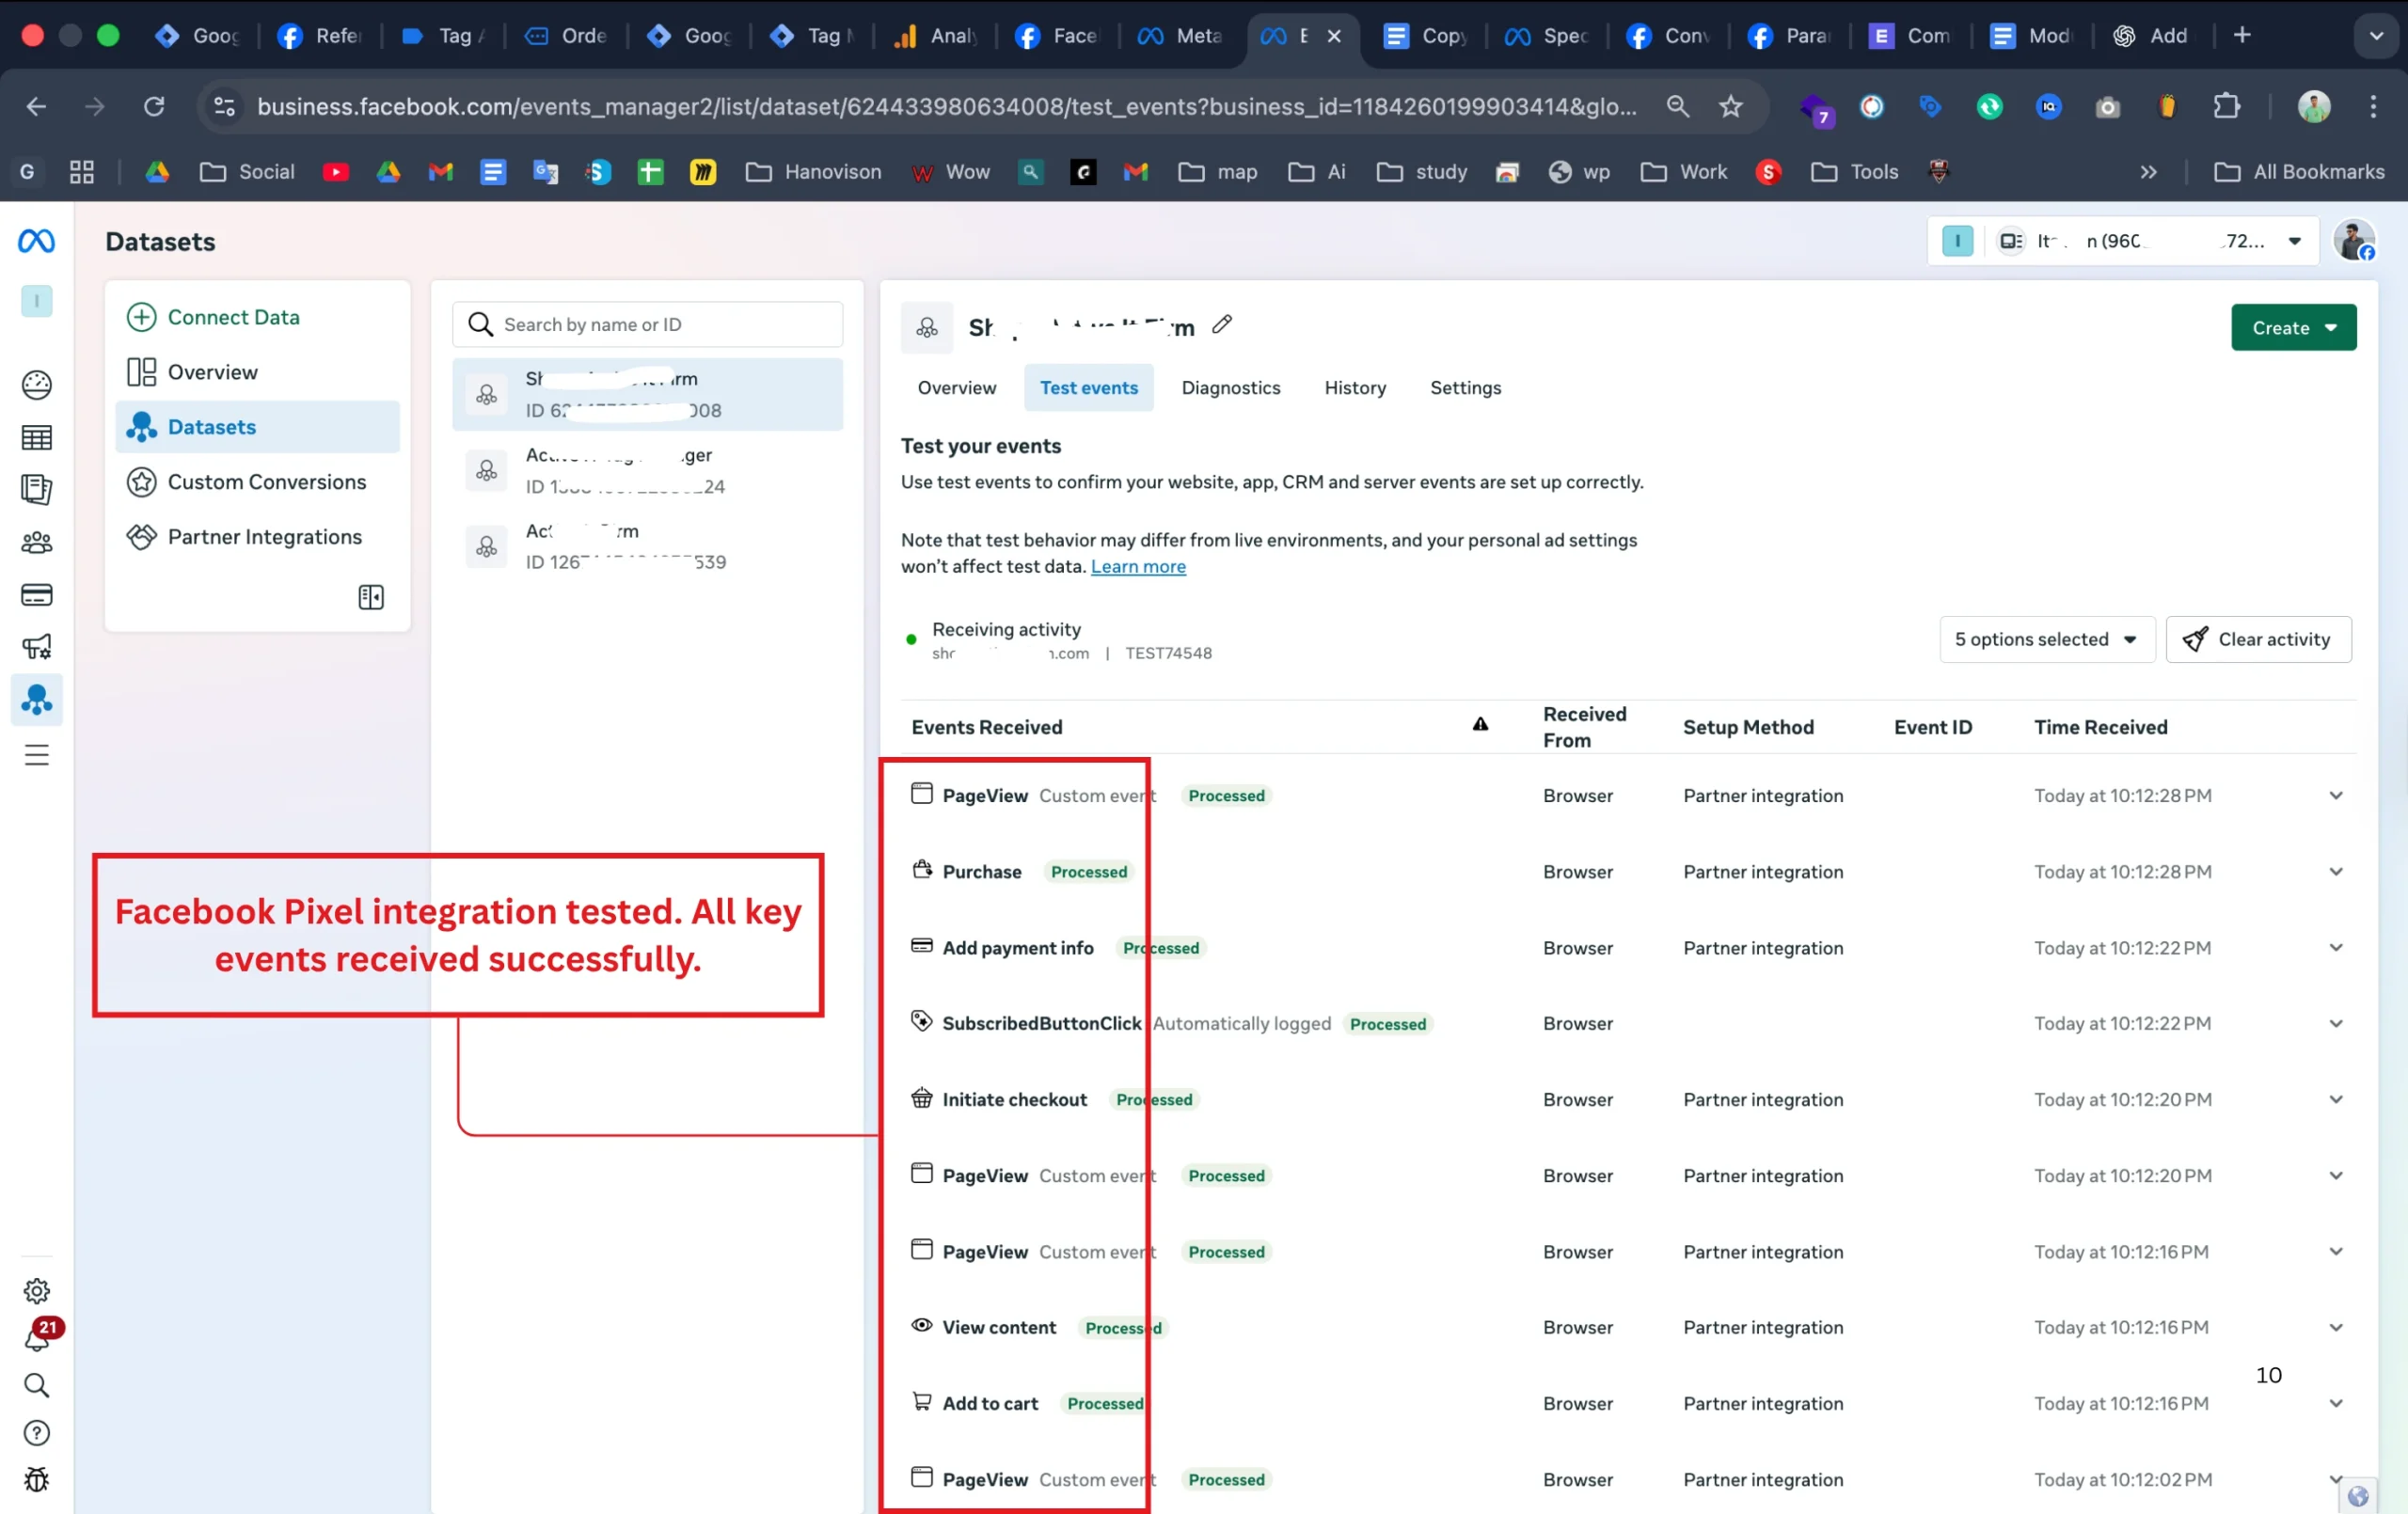Switch to the Diagnostics tab

(1230, 388)
